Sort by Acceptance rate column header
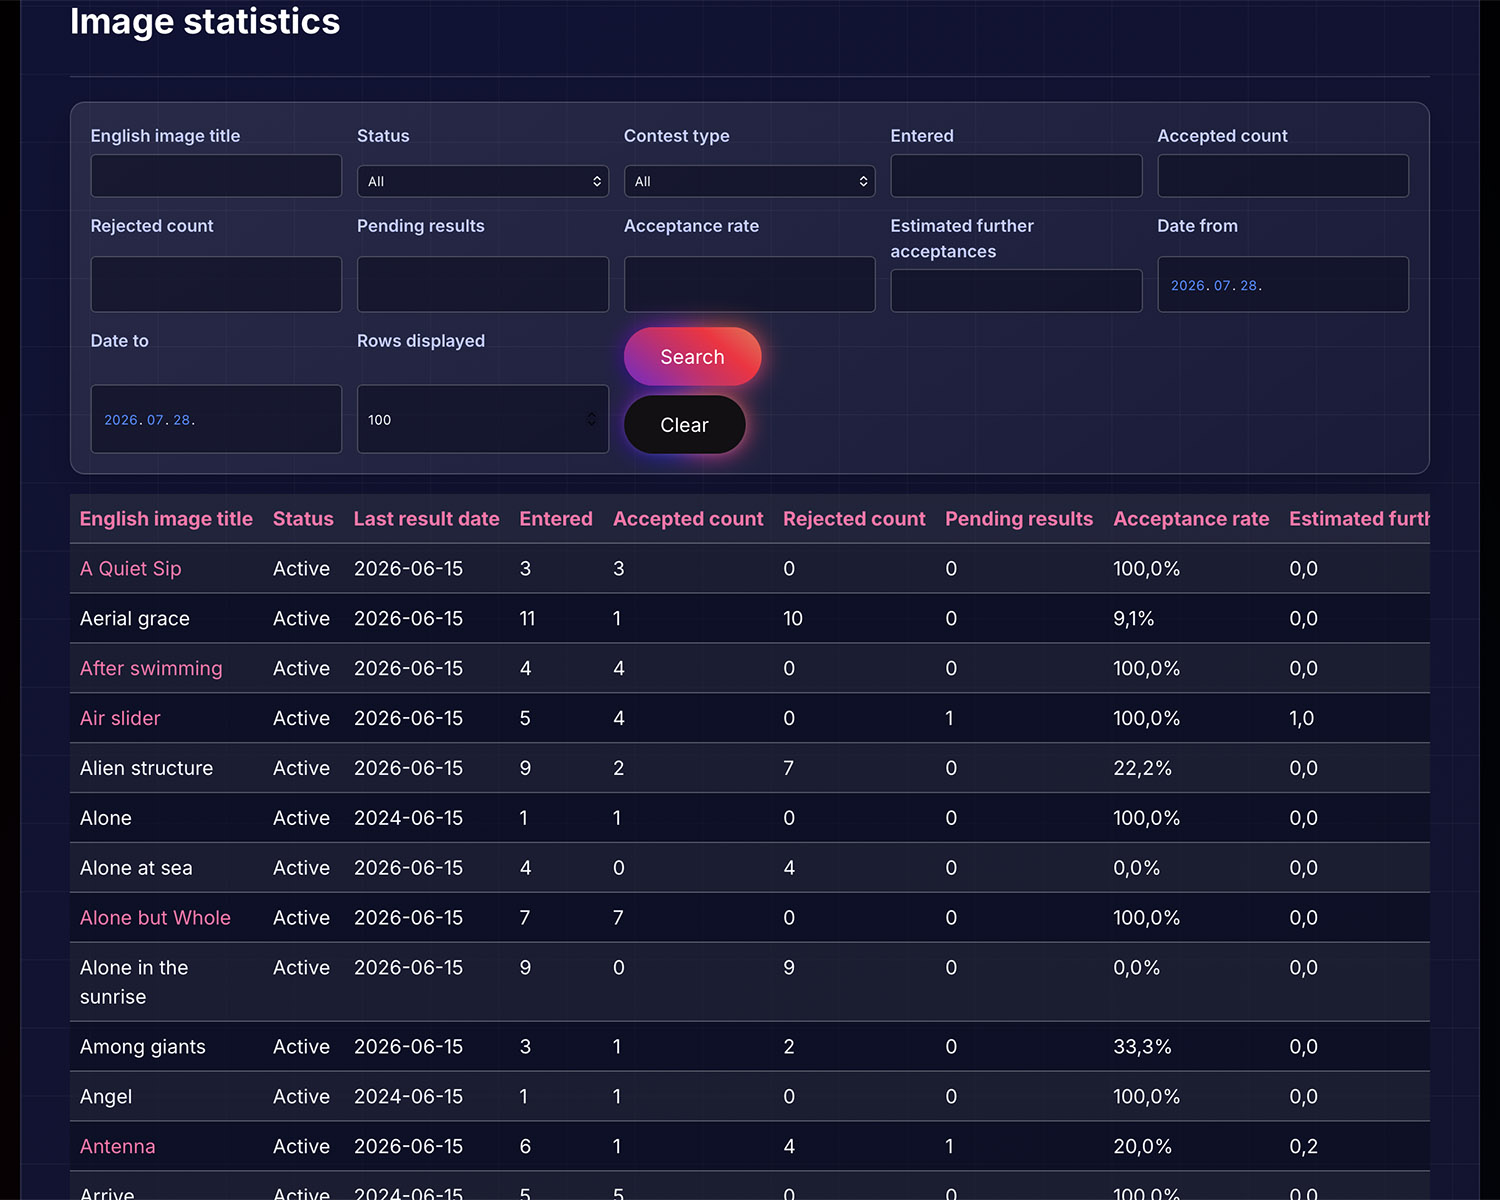Image resolution: width=1500 pixels, height=1200 pixels. click(1191, 519)
